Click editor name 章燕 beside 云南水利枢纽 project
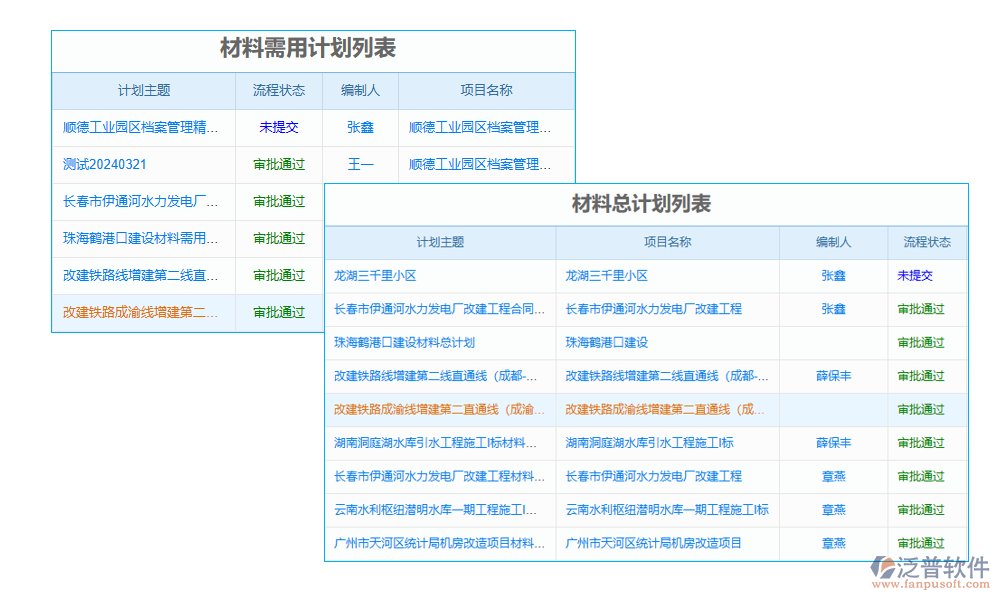Viewport: 1000px width, 600px height. click(832, 510)
